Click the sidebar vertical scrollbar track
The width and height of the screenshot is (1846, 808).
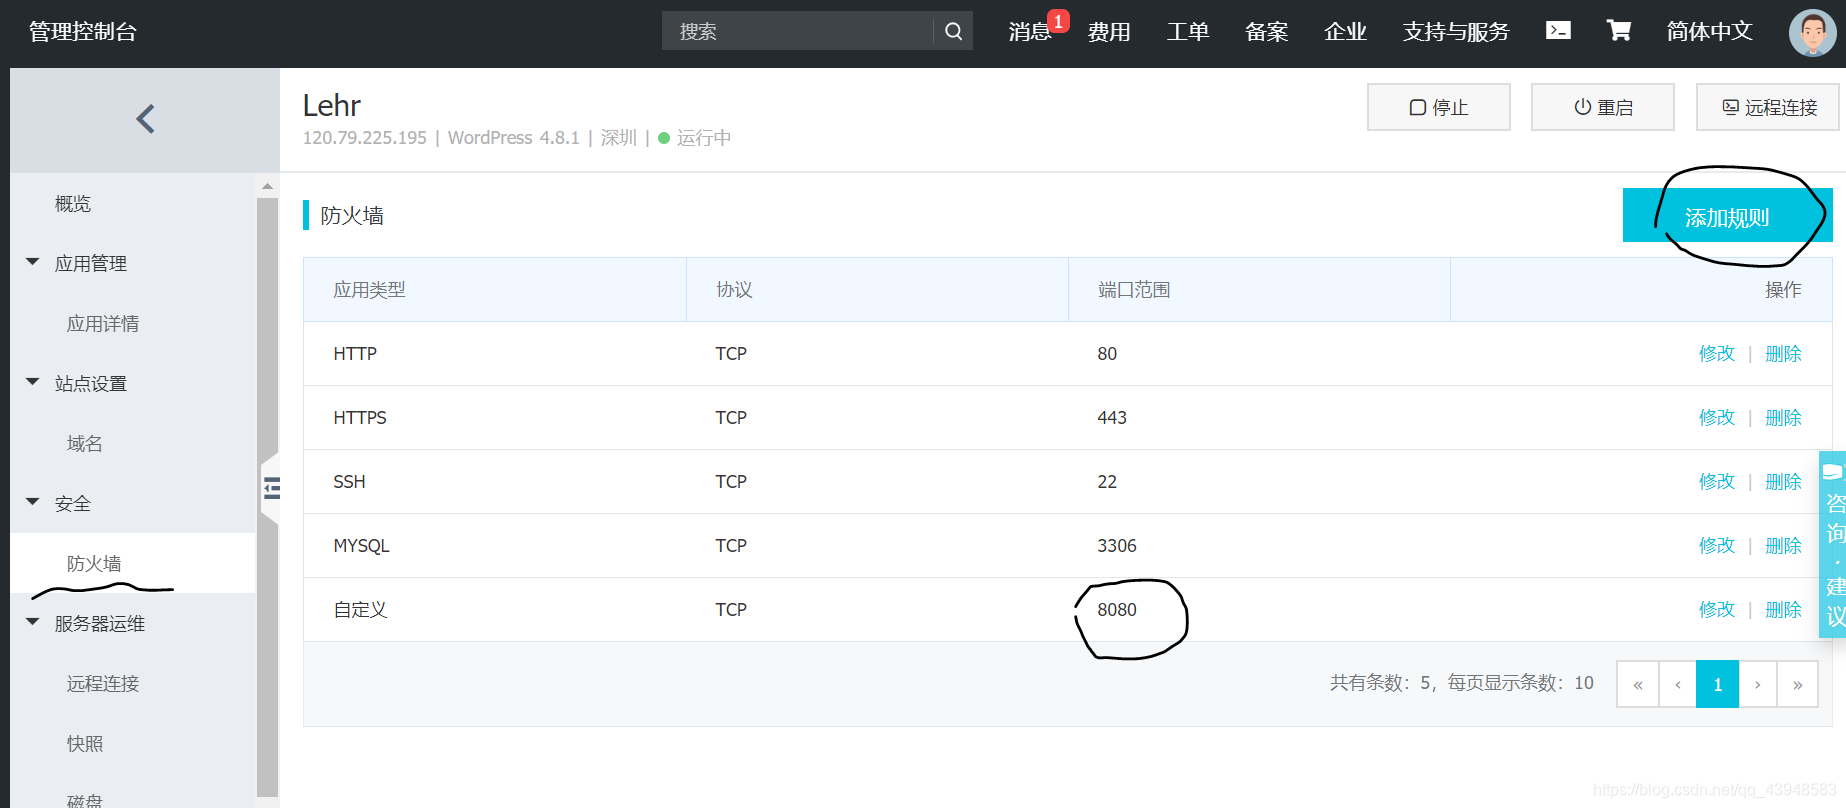click(267, 495)
